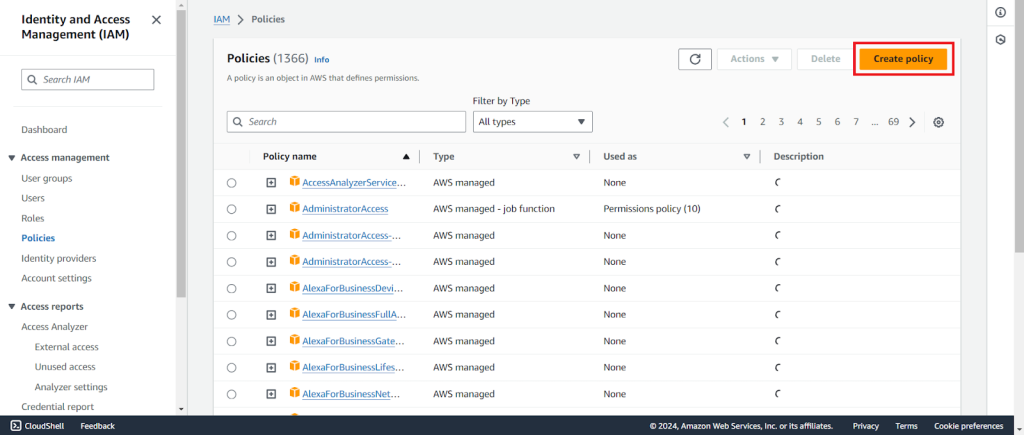Open the AdministratorAccess policy link
1024x435 pixels.
point(345,209)
